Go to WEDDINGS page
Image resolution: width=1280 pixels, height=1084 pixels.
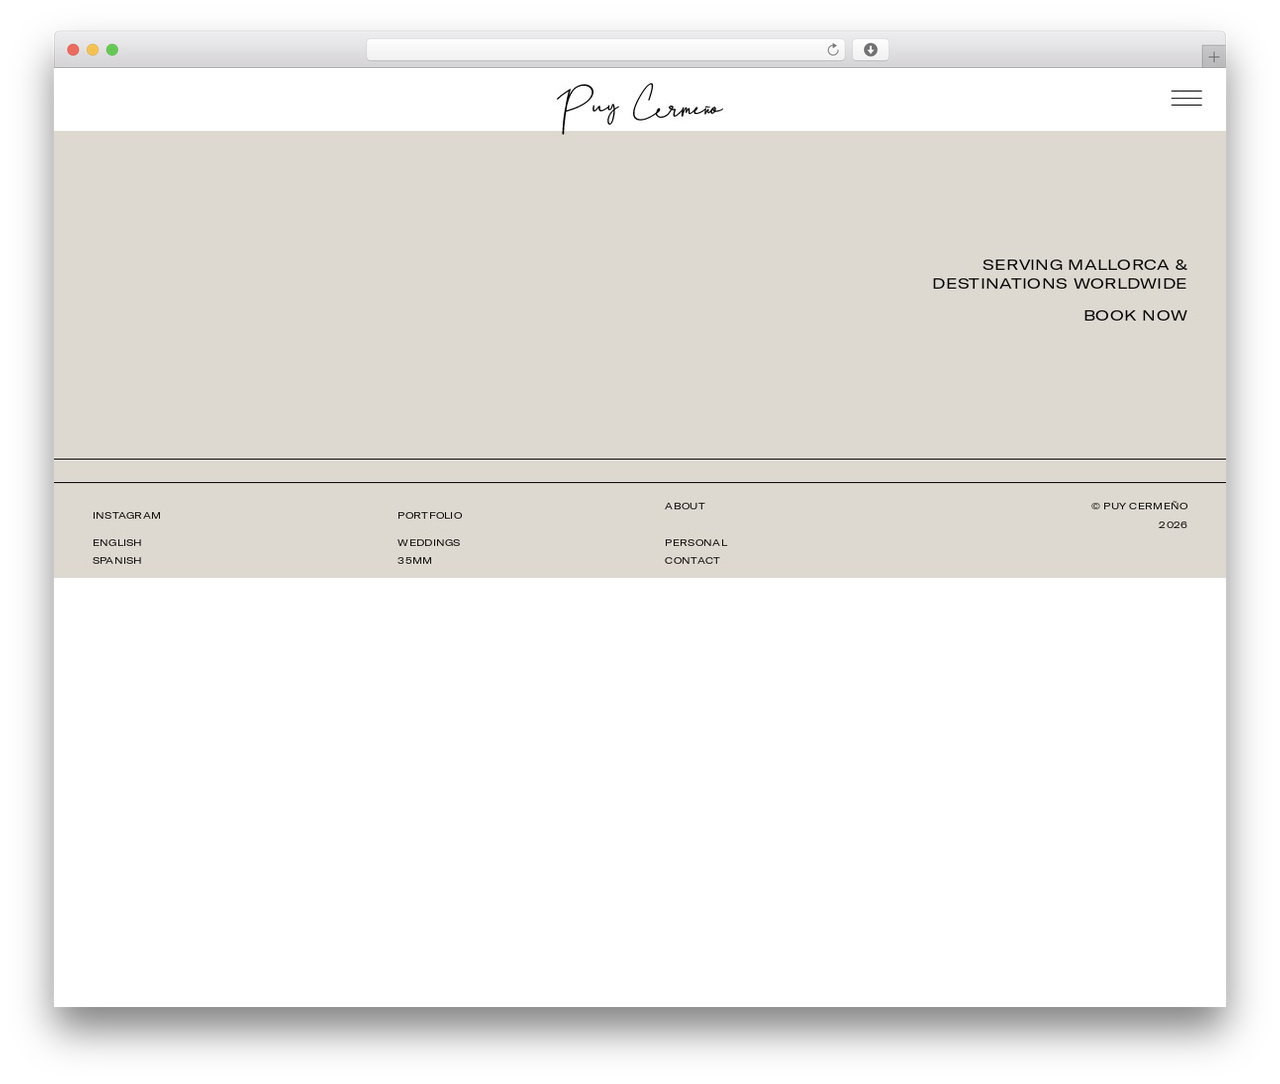(x=429, y=542)
